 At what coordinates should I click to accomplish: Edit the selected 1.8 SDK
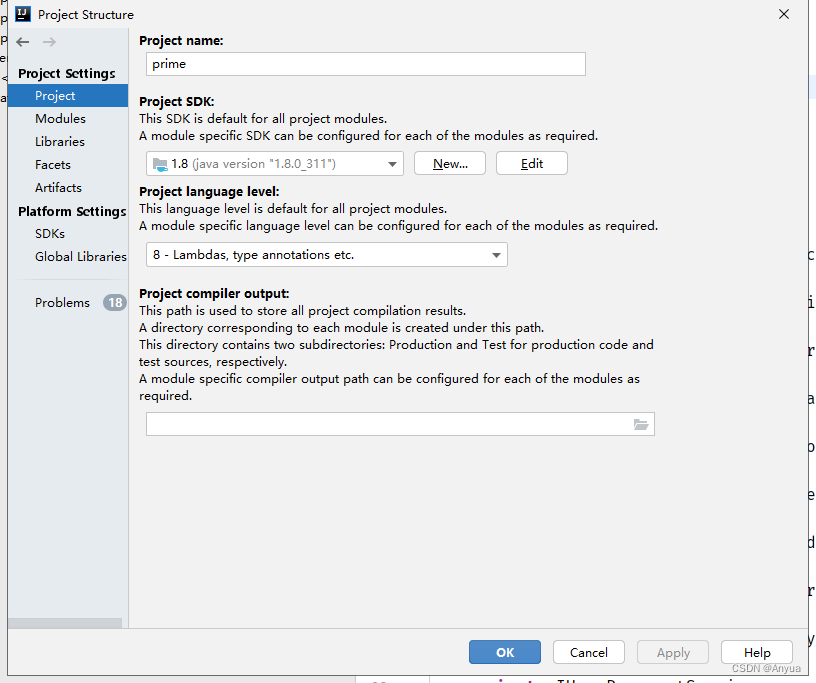pyautogui.click(x=531, y=163)
